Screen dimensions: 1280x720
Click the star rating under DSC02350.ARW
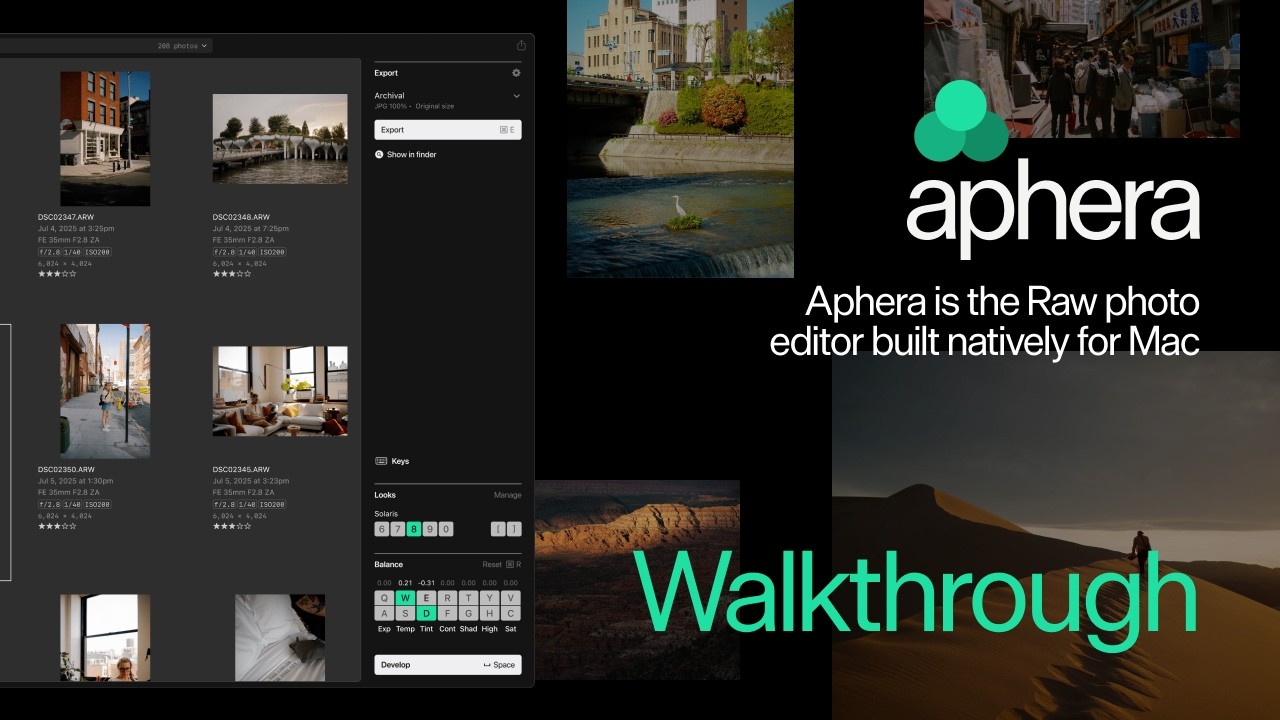tap(57, 526)
